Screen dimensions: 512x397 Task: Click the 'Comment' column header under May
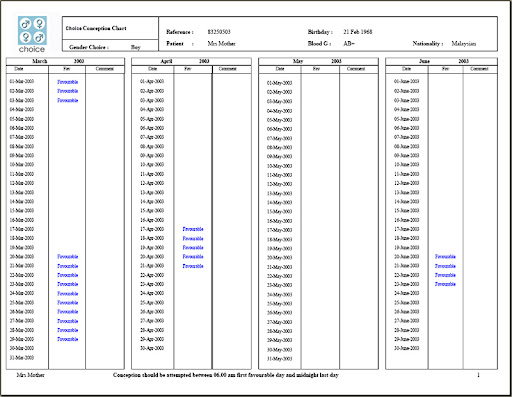(x=356, y=69)
